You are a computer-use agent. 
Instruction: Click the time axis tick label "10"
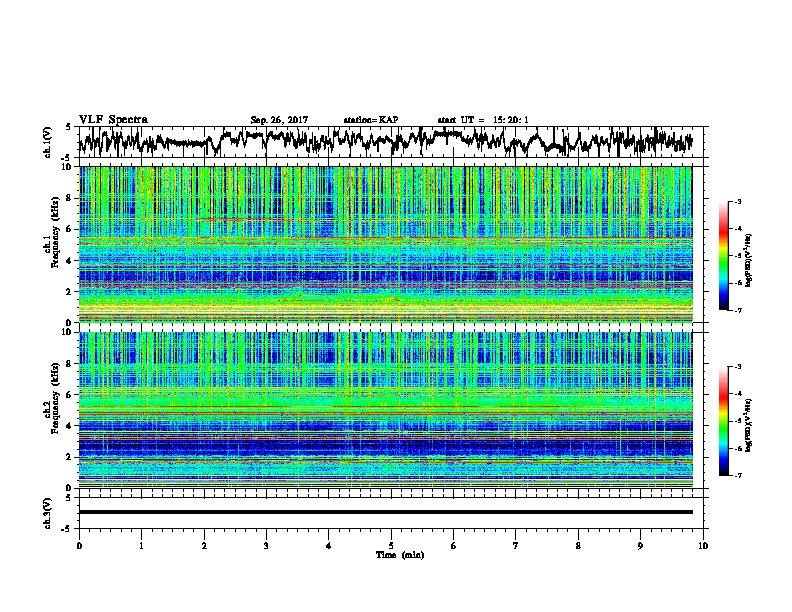(x=703, y=546)
